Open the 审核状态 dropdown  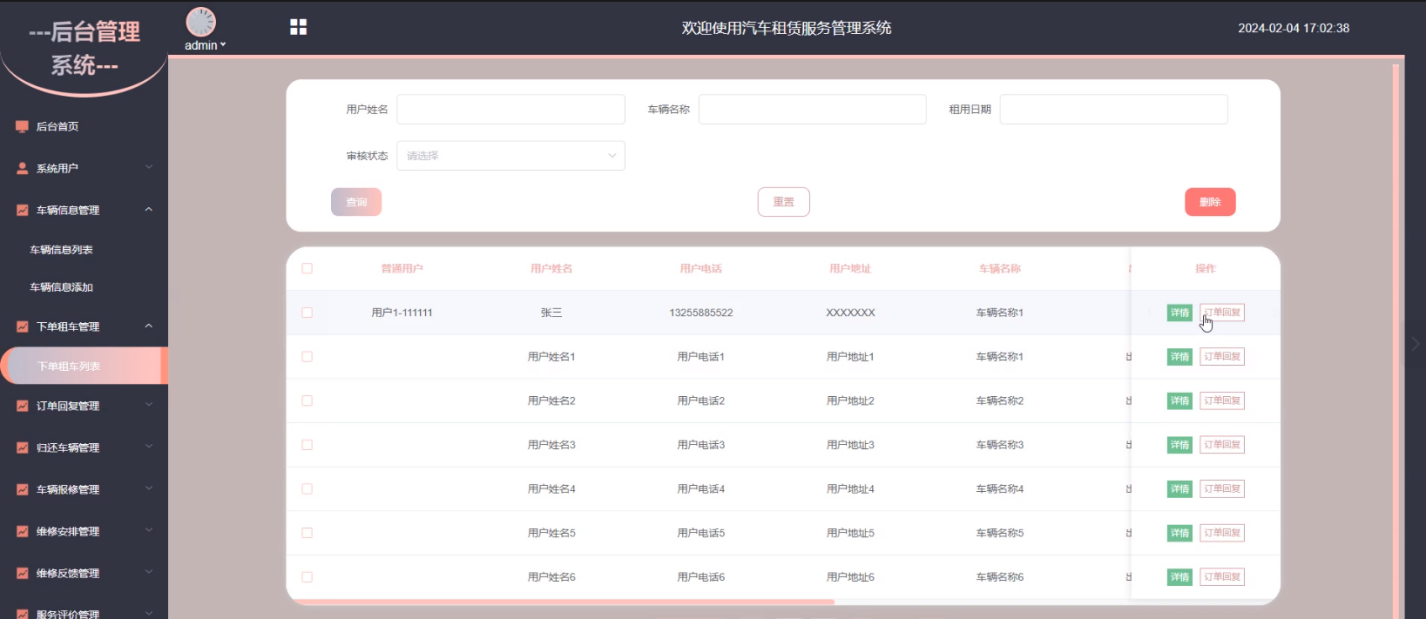pyautogui.click(x=511, y=155)
